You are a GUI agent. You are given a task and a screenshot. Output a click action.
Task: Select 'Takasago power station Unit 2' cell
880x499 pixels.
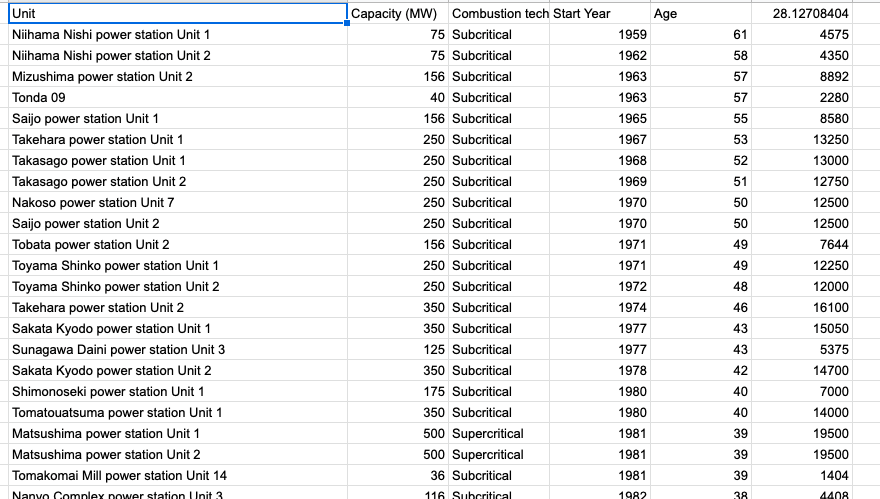[x=178, y=182]
